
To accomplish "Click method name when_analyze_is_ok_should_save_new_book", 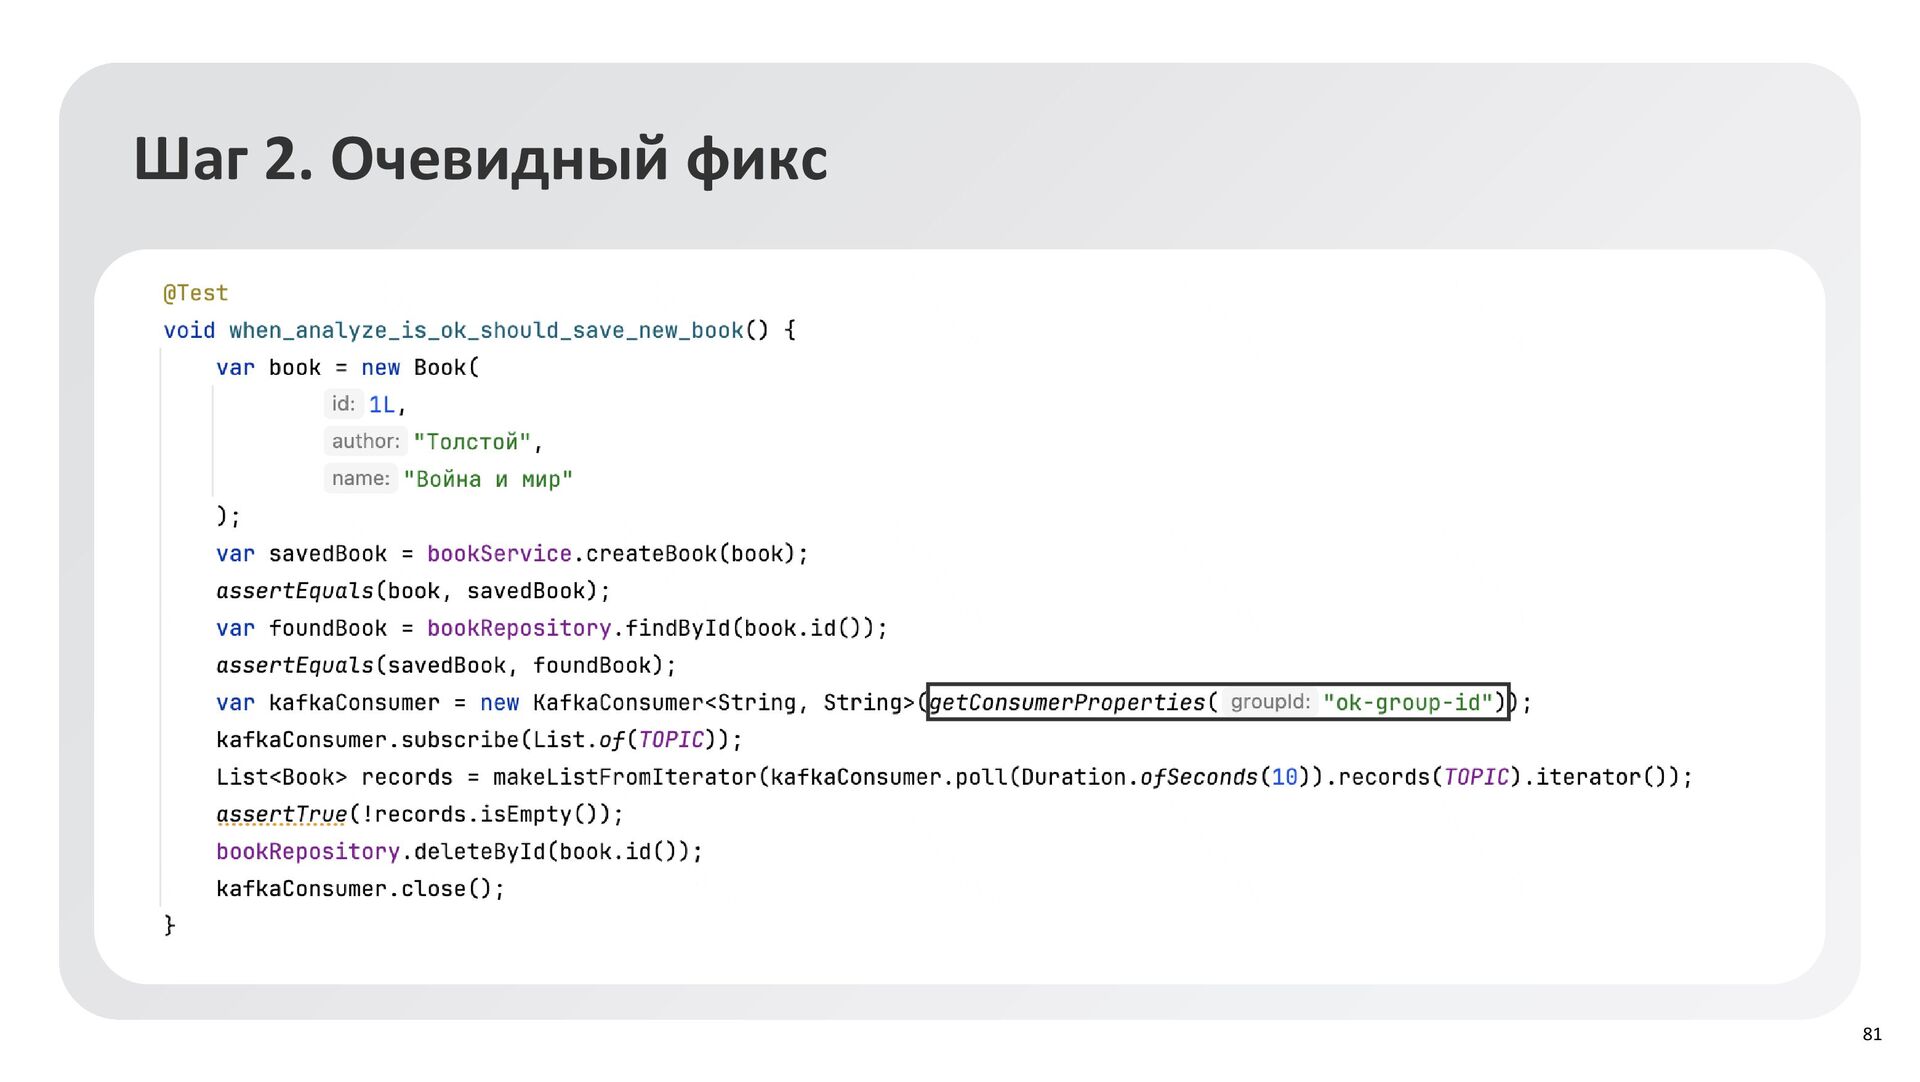I will (x=486, y=330).
